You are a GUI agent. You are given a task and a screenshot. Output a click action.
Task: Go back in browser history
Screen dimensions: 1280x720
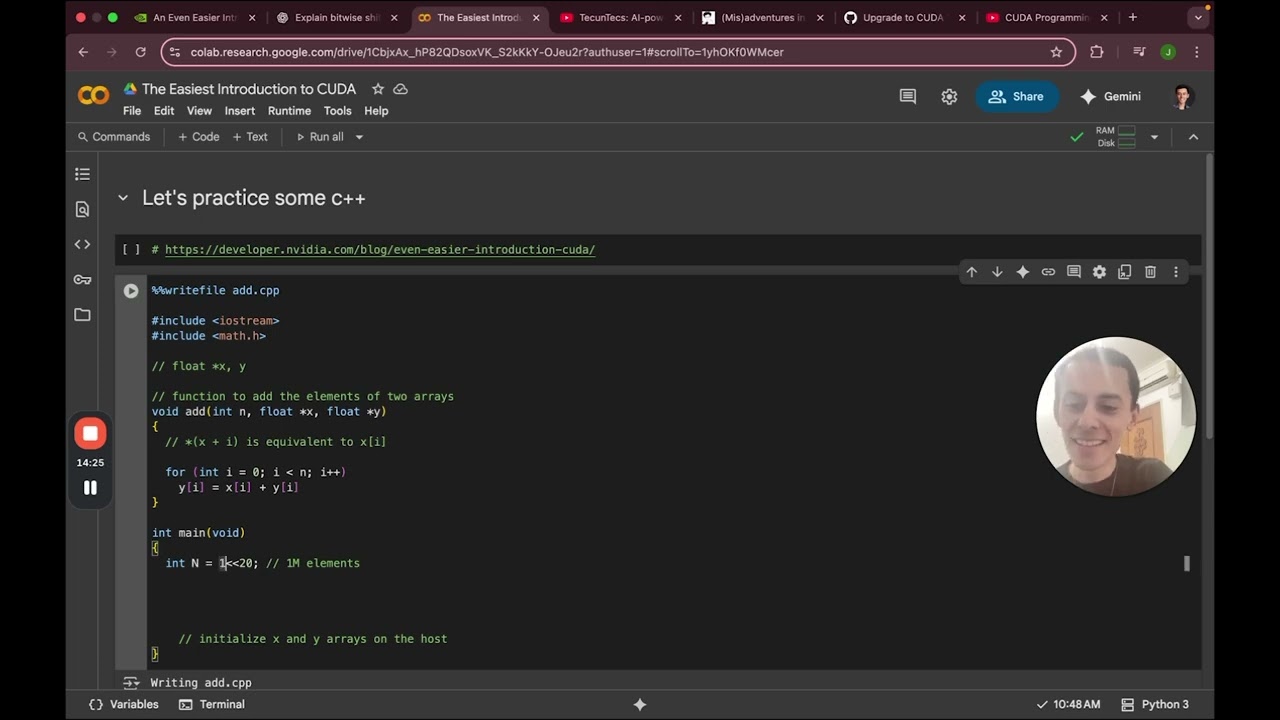[x=83, y=52]
